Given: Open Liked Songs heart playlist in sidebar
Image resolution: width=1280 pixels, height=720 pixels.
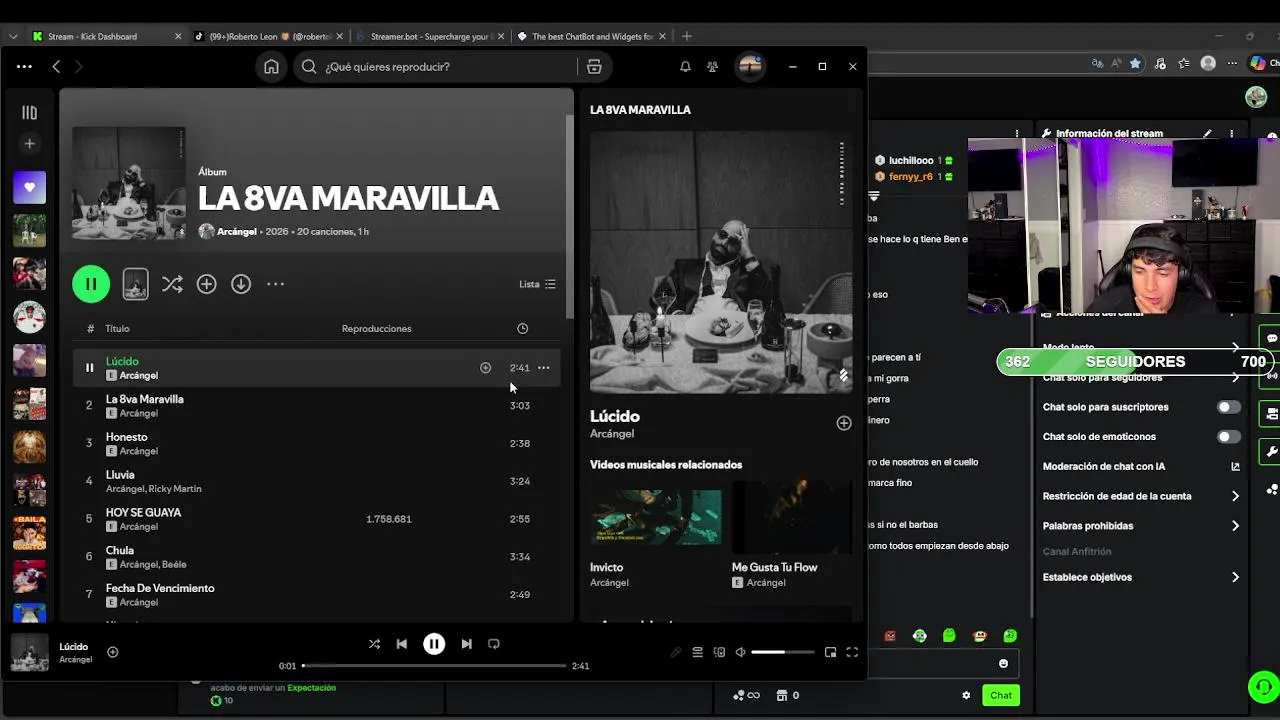Looking at the screenshot, I should pyautogui.click(x=29, y=187).
